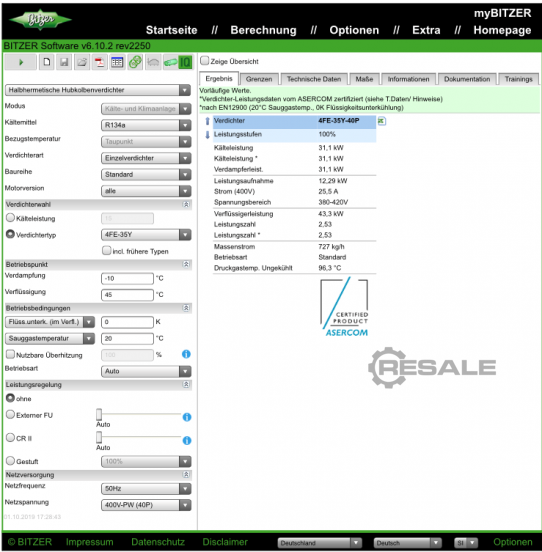Open the Deutschland country dropdown
542x552 pixels.
point(320,543)
